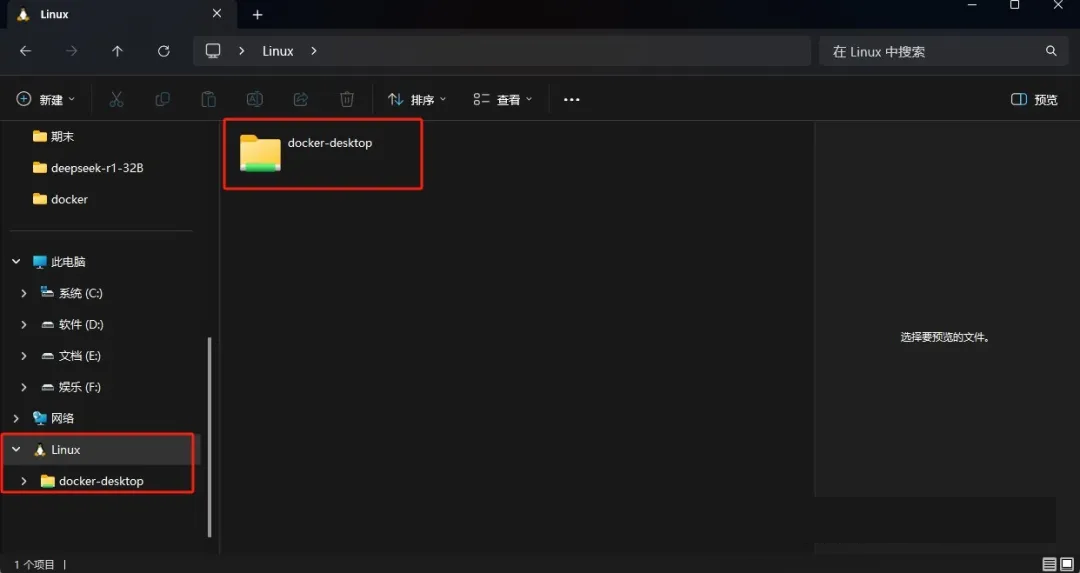
Task: Collapse the Linux tree node
Action: click(x=16, y=450)
